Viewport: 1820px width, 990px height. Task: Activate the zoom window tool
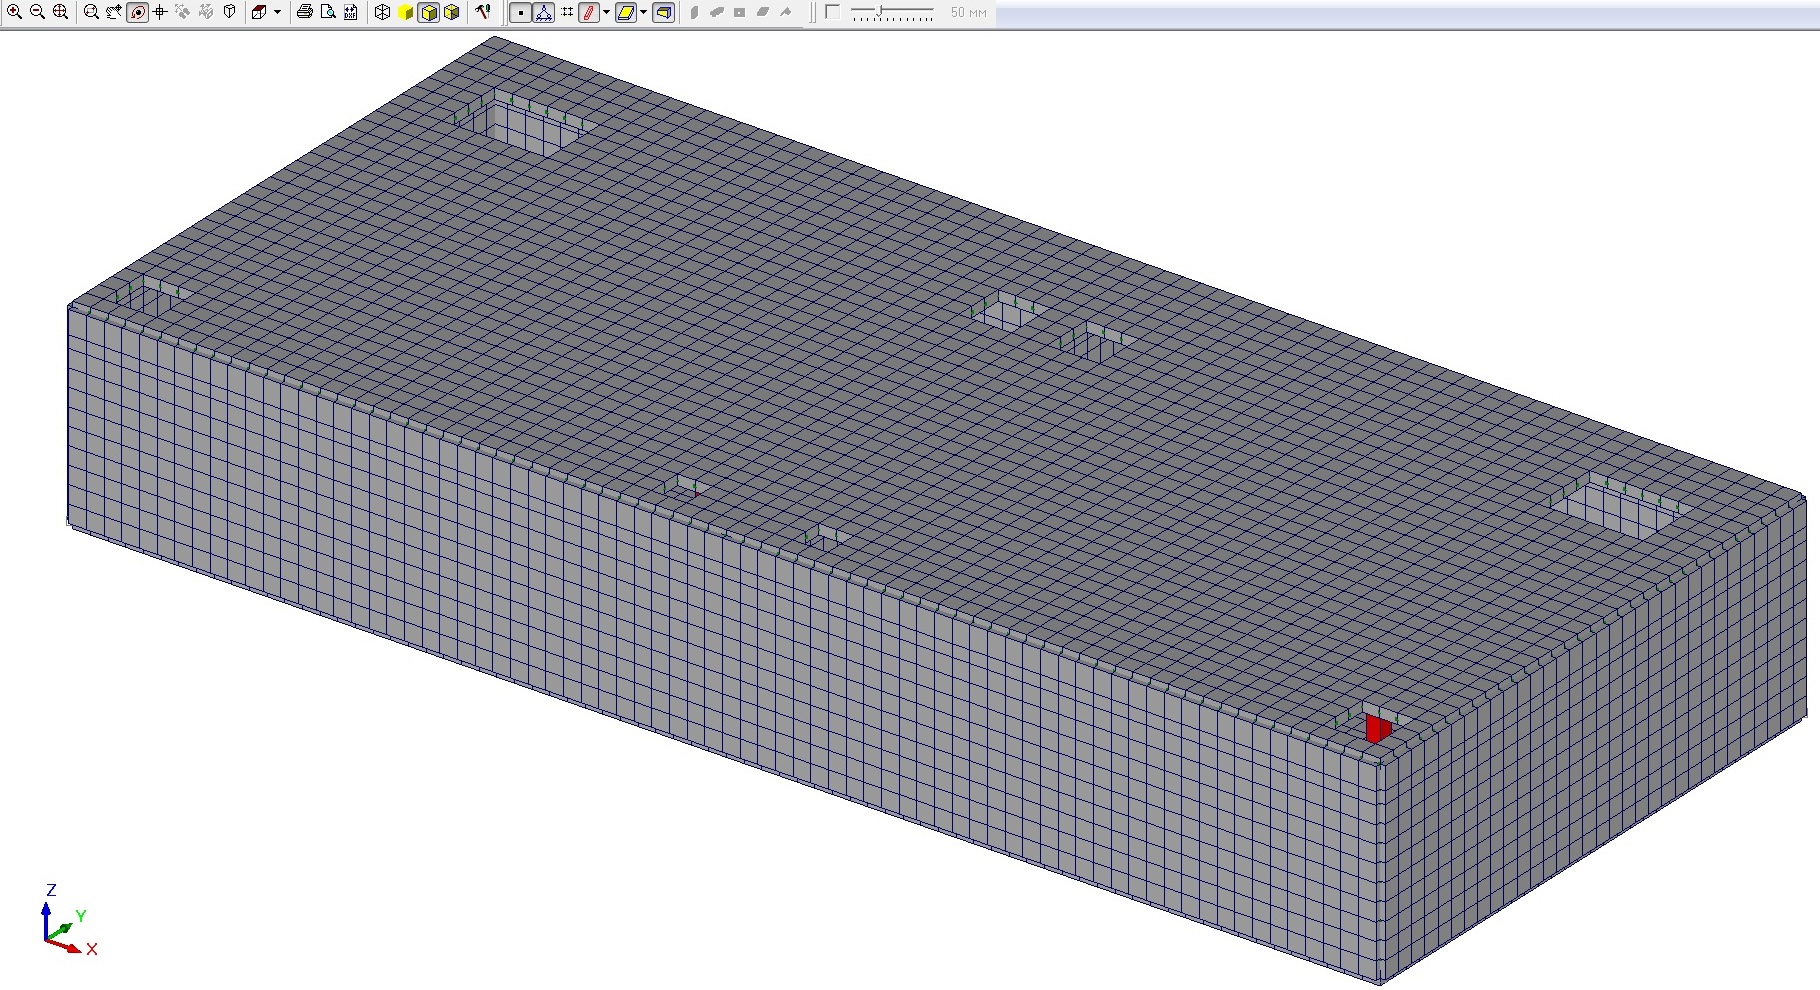[91, 12]
